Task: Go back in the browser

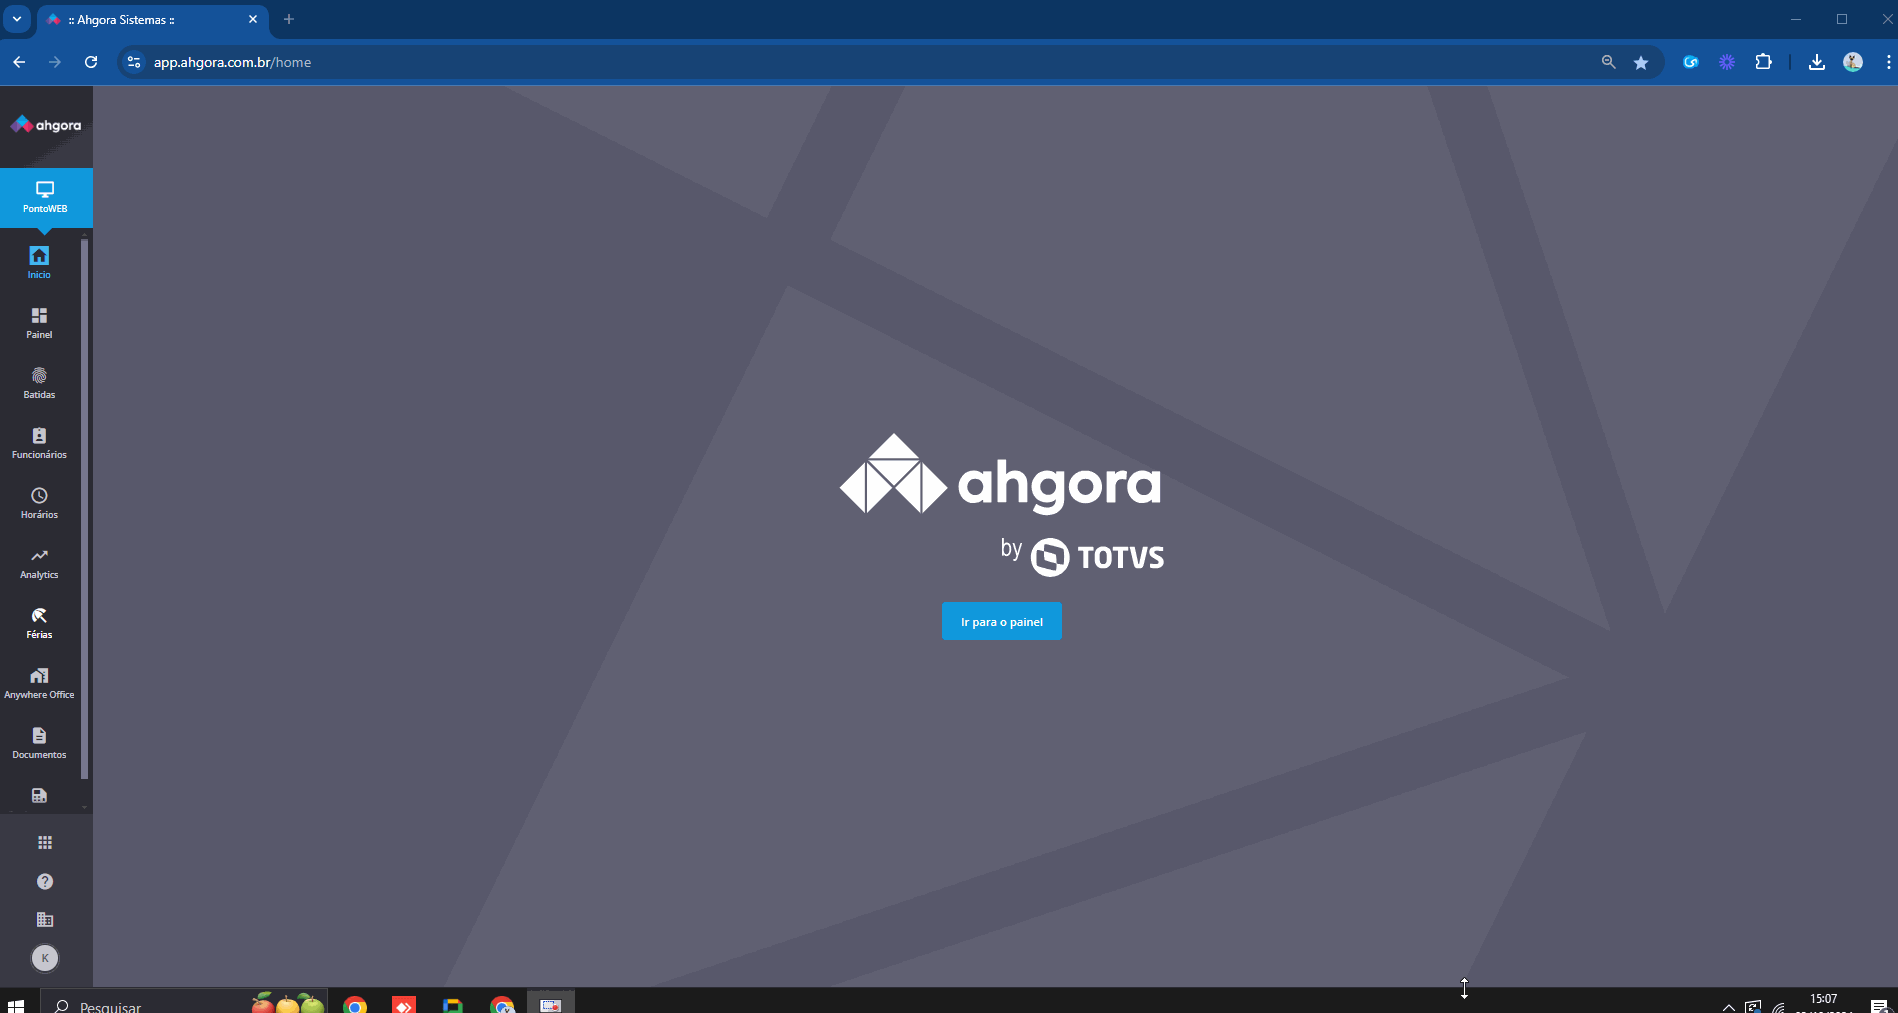Action: pyautogui.click(x=19, y=62)
